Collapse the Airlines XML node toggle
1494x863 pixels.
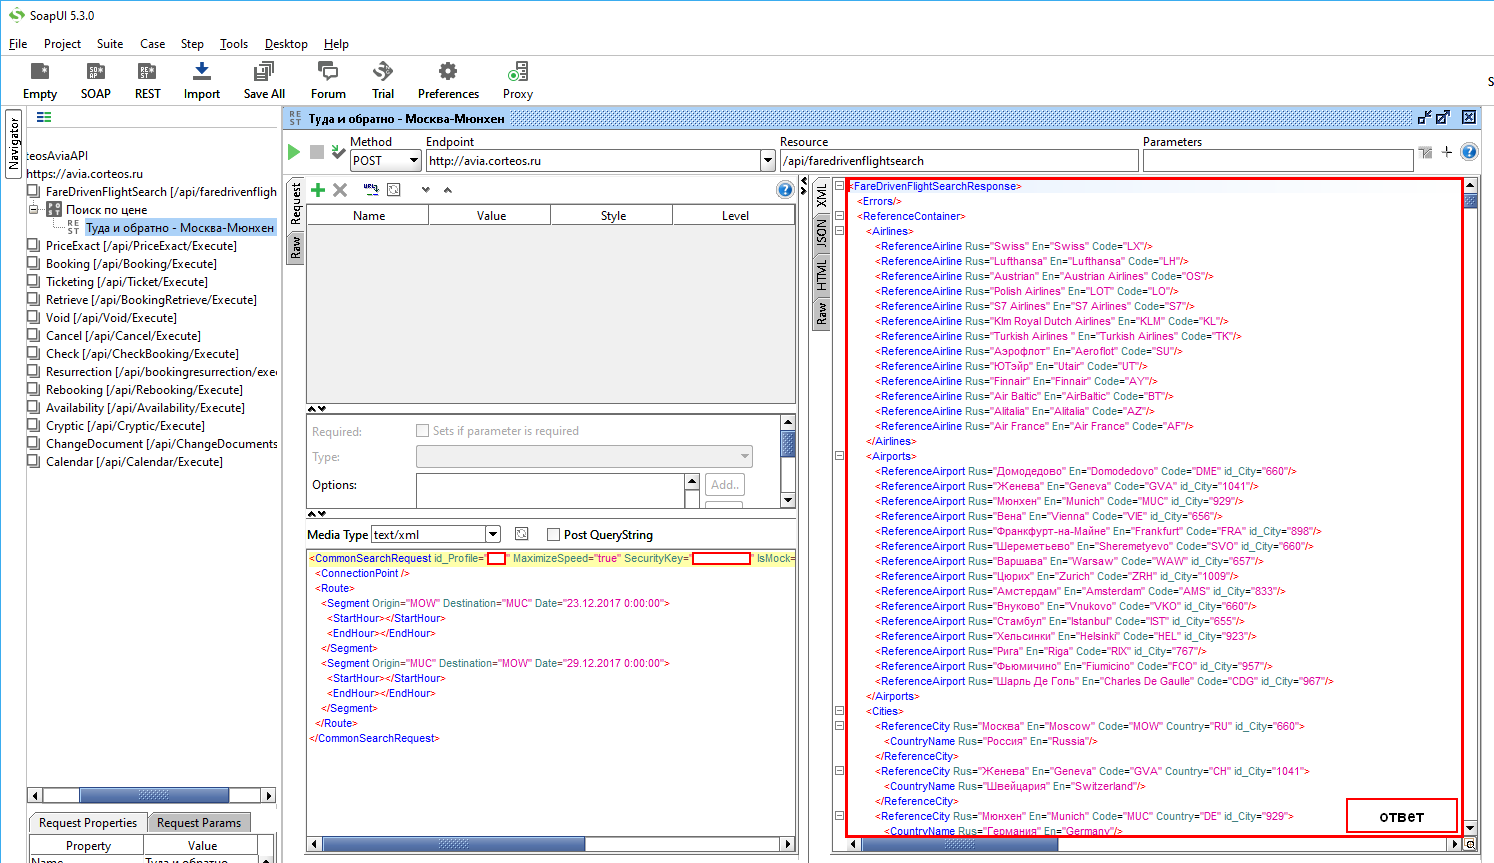(x=840, y=231)
